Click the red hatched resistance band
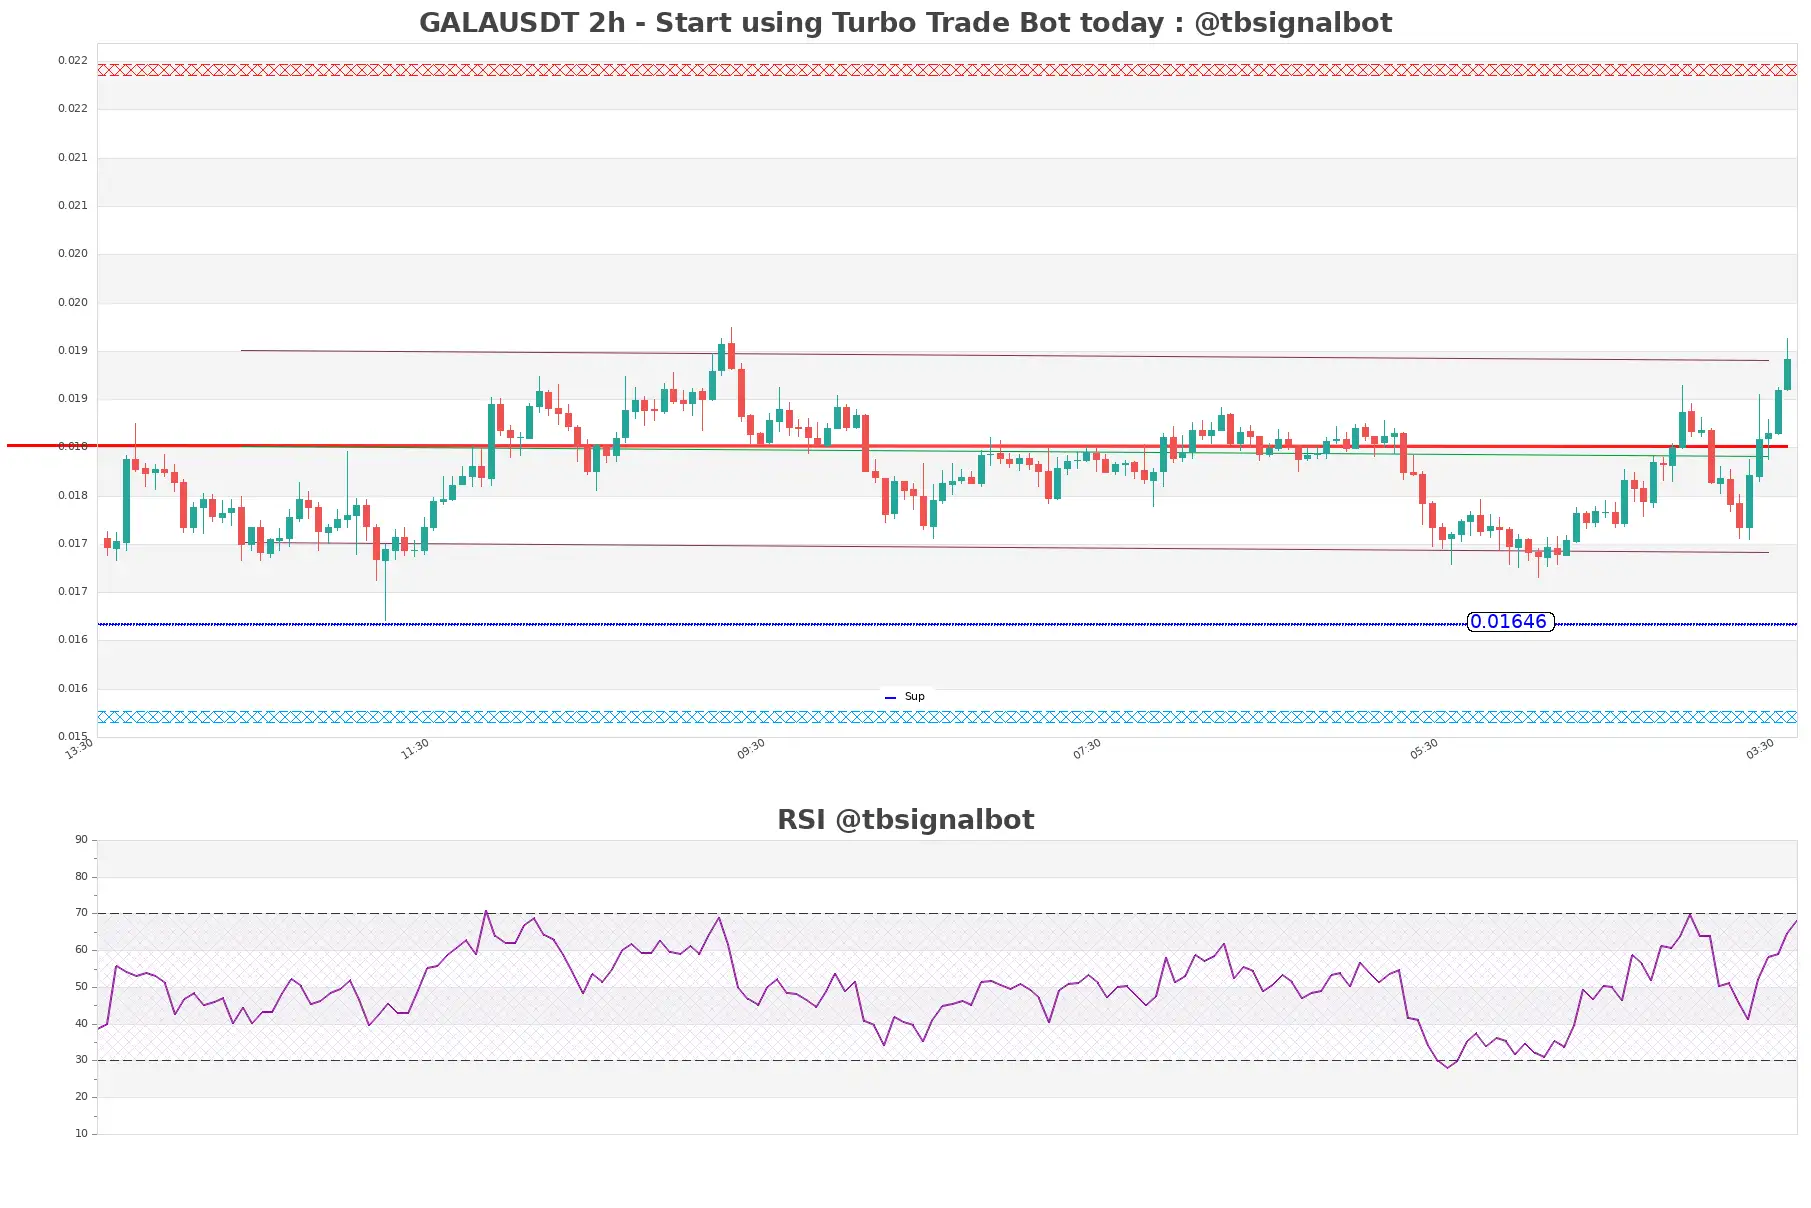This screenshot has height=1208, width=1811. [947, 70]
